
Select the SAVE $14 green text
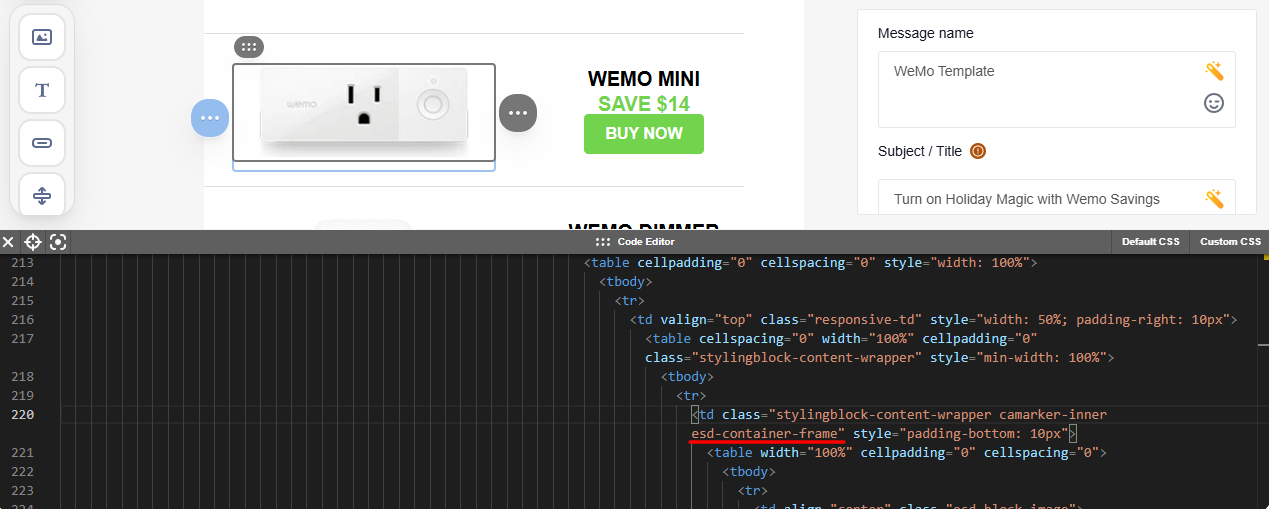pos(644,104)
